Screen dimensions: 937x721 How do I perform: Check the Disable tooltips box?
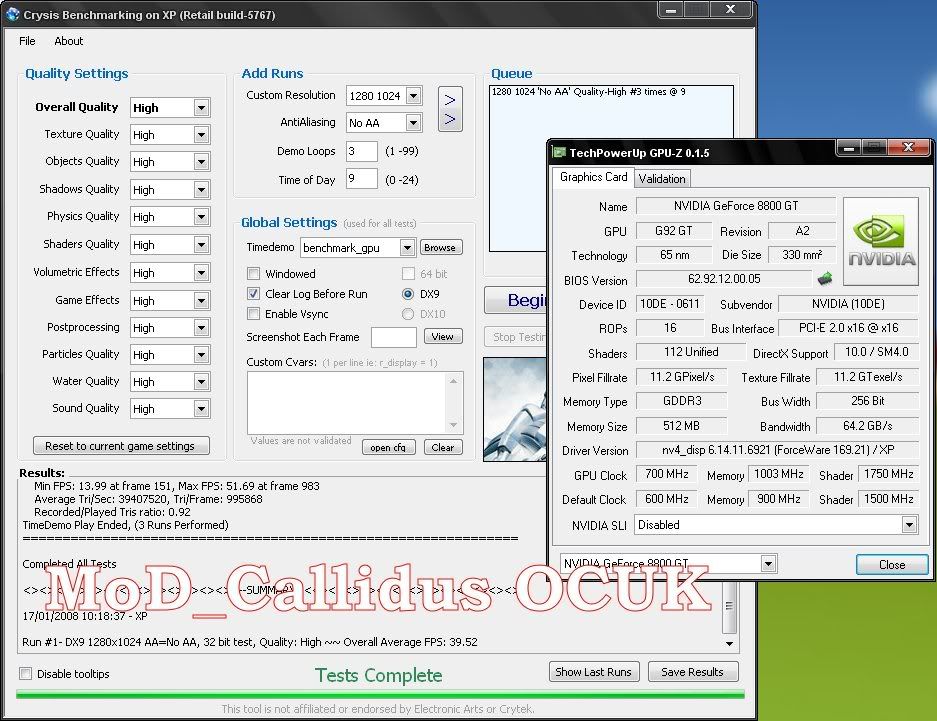pyautogui.click(x=26, y=674)
